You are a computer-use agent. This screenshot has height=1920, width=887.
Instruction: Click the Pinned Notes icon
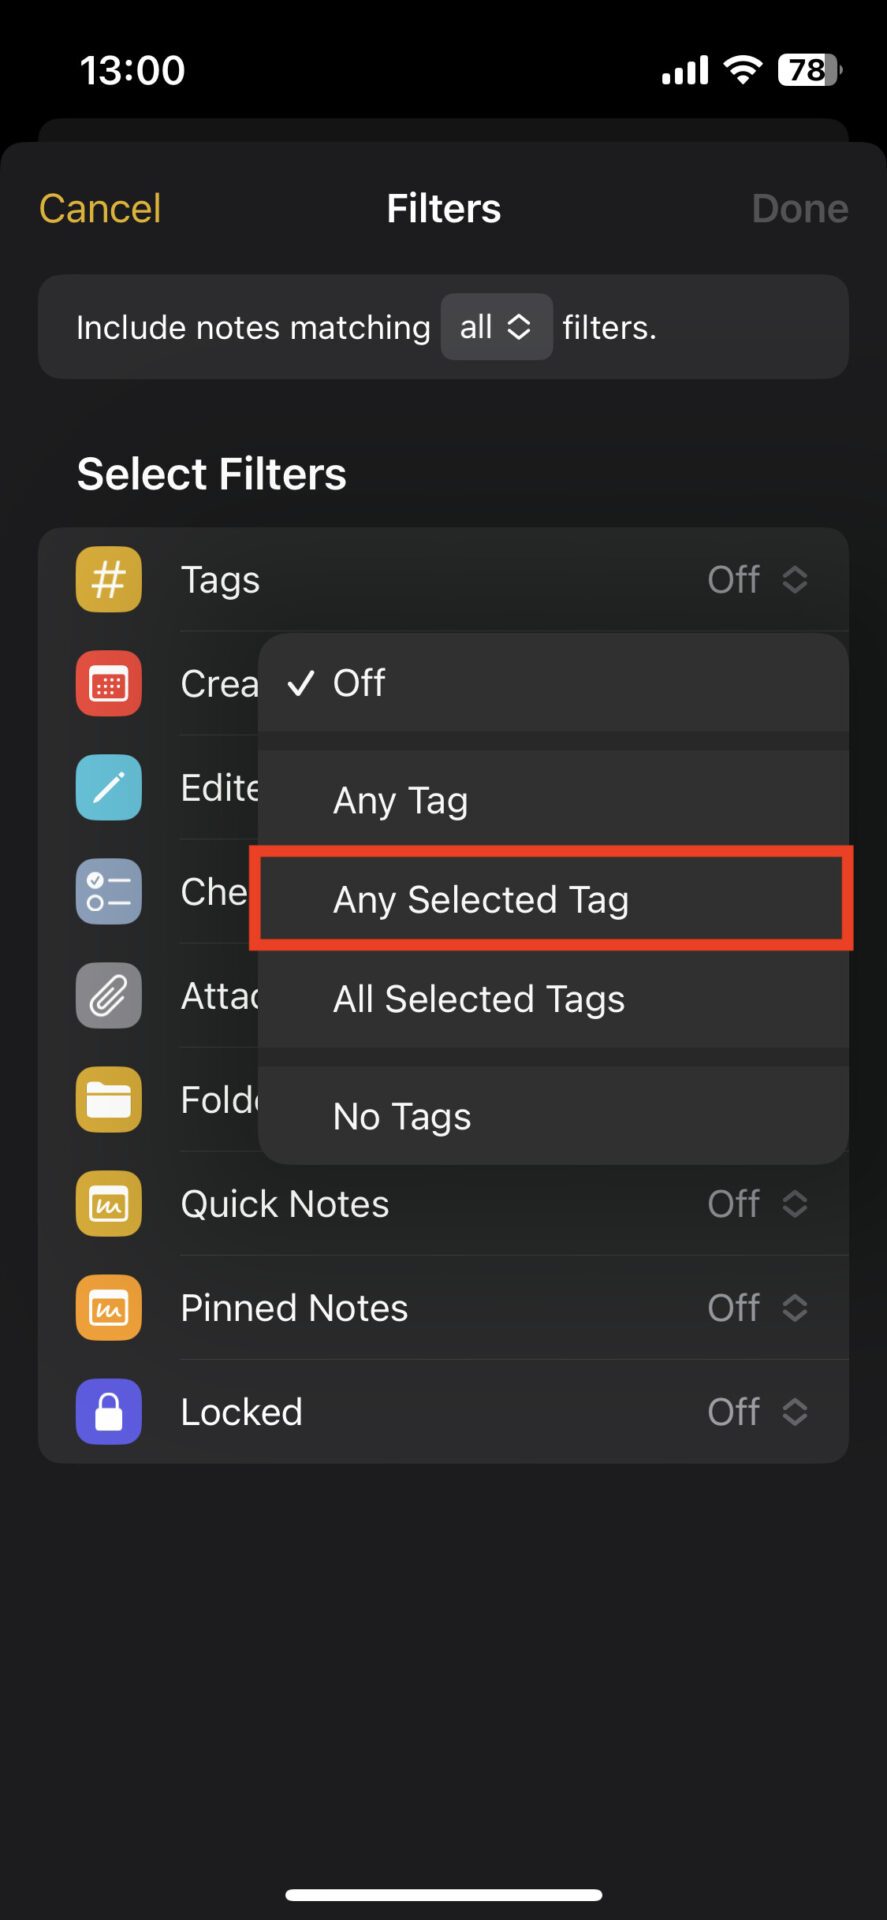[108, 1307]
